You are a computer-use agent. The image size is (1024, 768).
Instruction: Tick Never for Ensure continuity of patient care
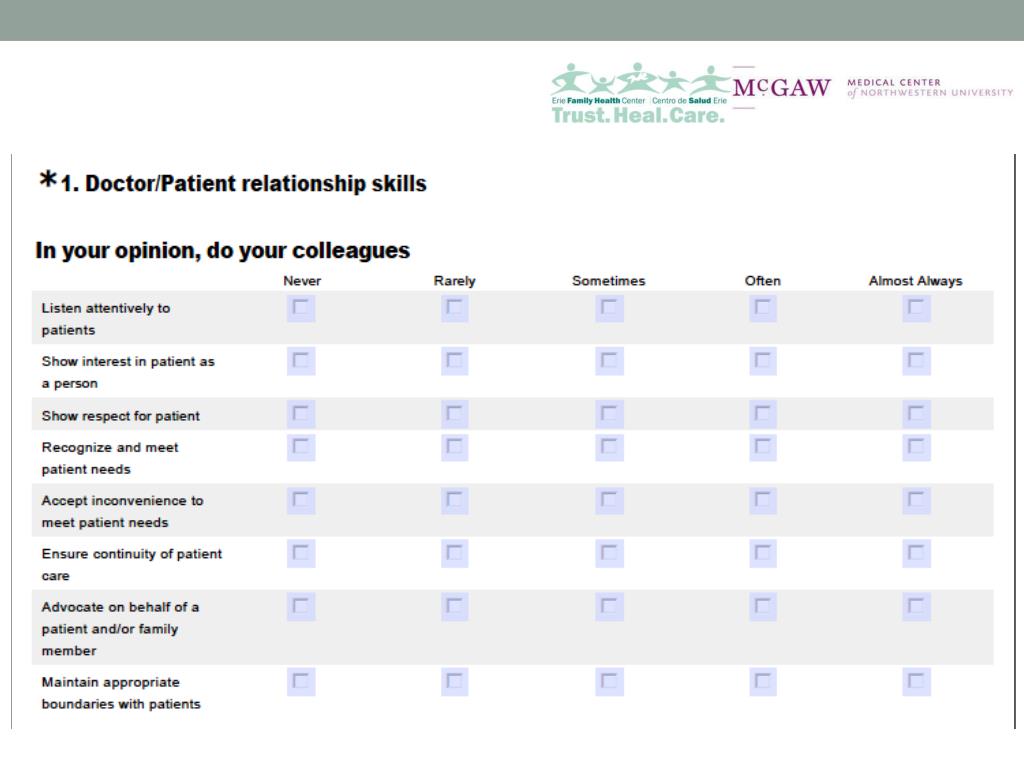click(x=301, y=553)
